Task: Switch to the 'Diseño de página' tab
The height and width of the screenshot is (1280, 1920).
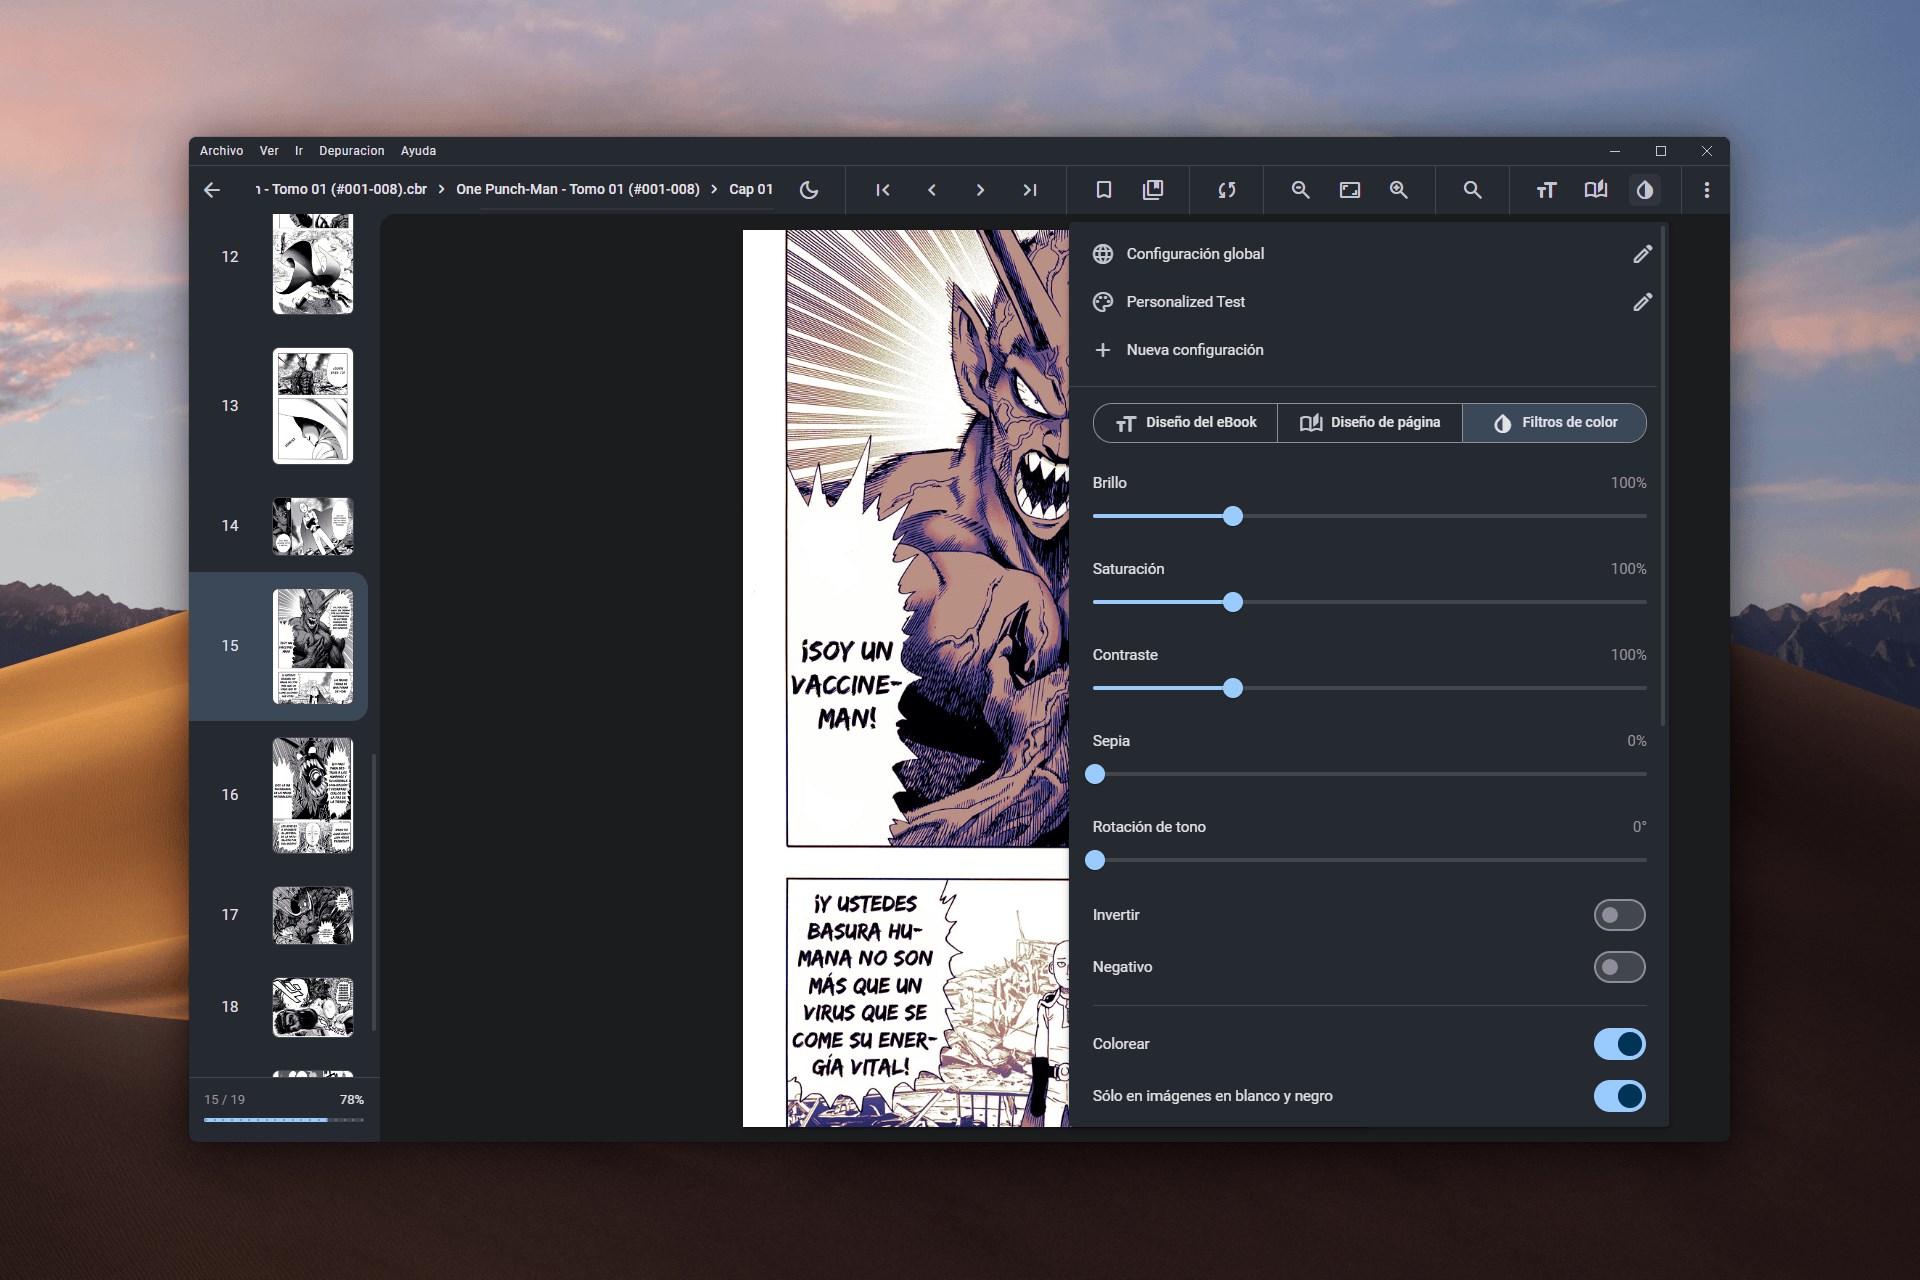Action: 1370,422
